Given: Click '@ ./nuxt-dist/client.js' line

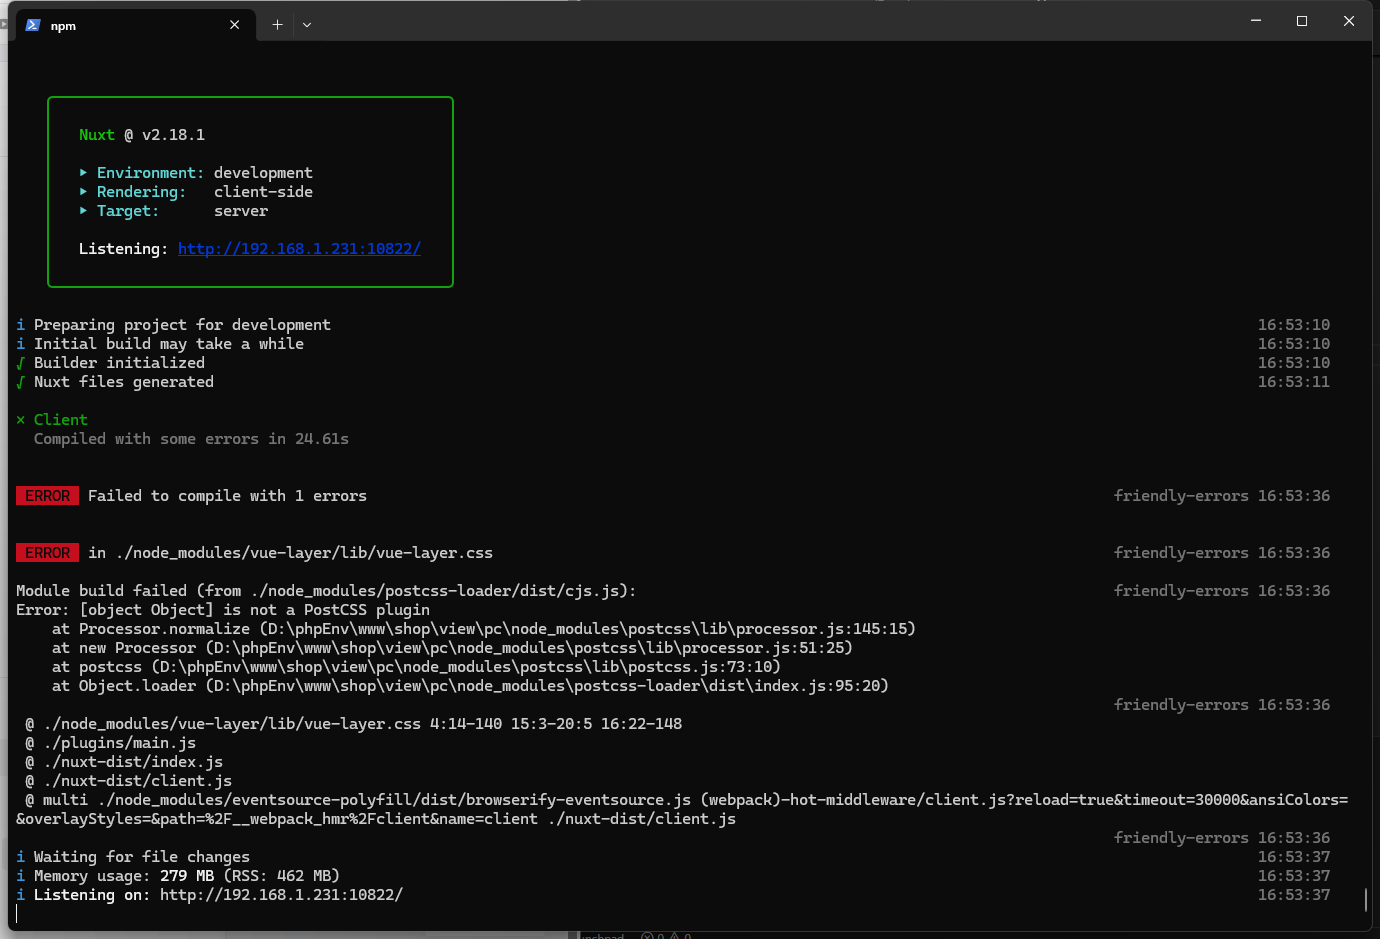Looking at the screenshot, I should (x=129, y=781).
